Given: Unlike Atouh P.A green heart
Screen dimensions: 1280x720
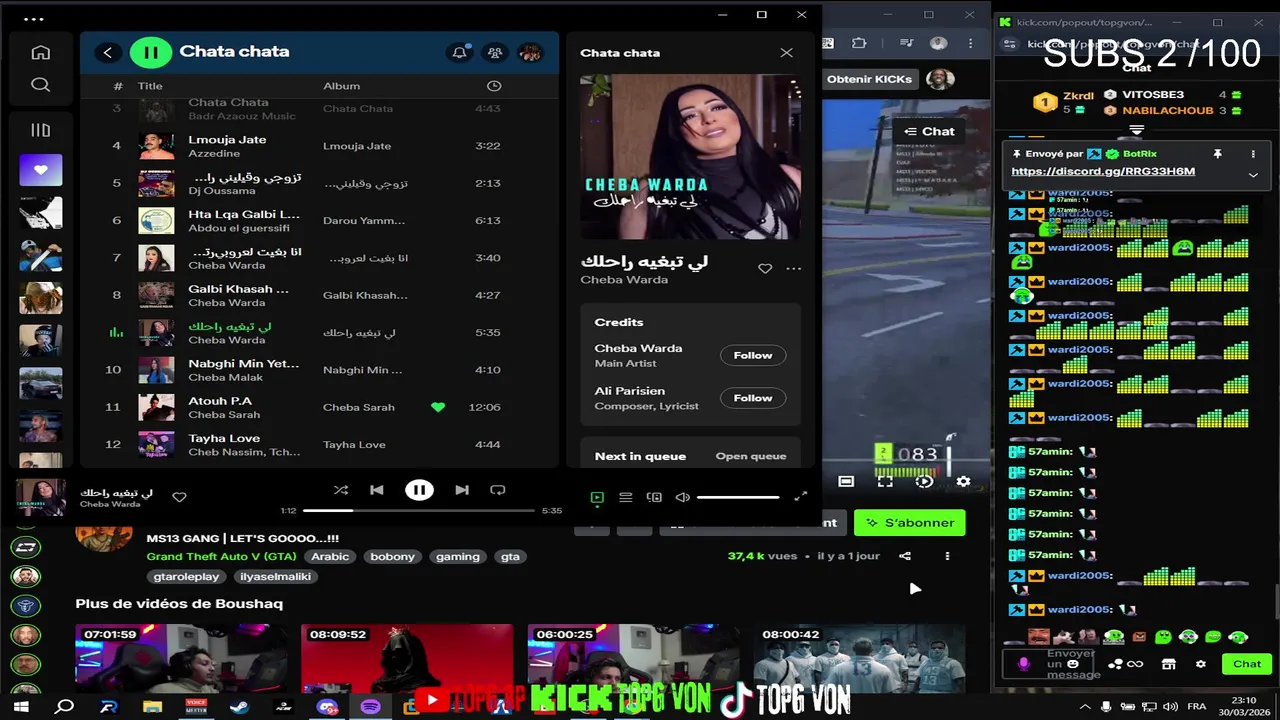Looking at the screenshot, I should pyautogui.click(x=438, y=407).
